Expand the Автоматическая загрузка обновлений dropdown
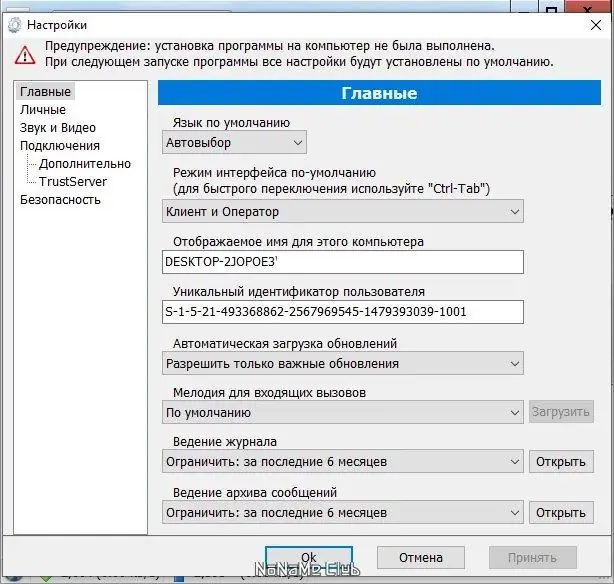 (343, 363)
